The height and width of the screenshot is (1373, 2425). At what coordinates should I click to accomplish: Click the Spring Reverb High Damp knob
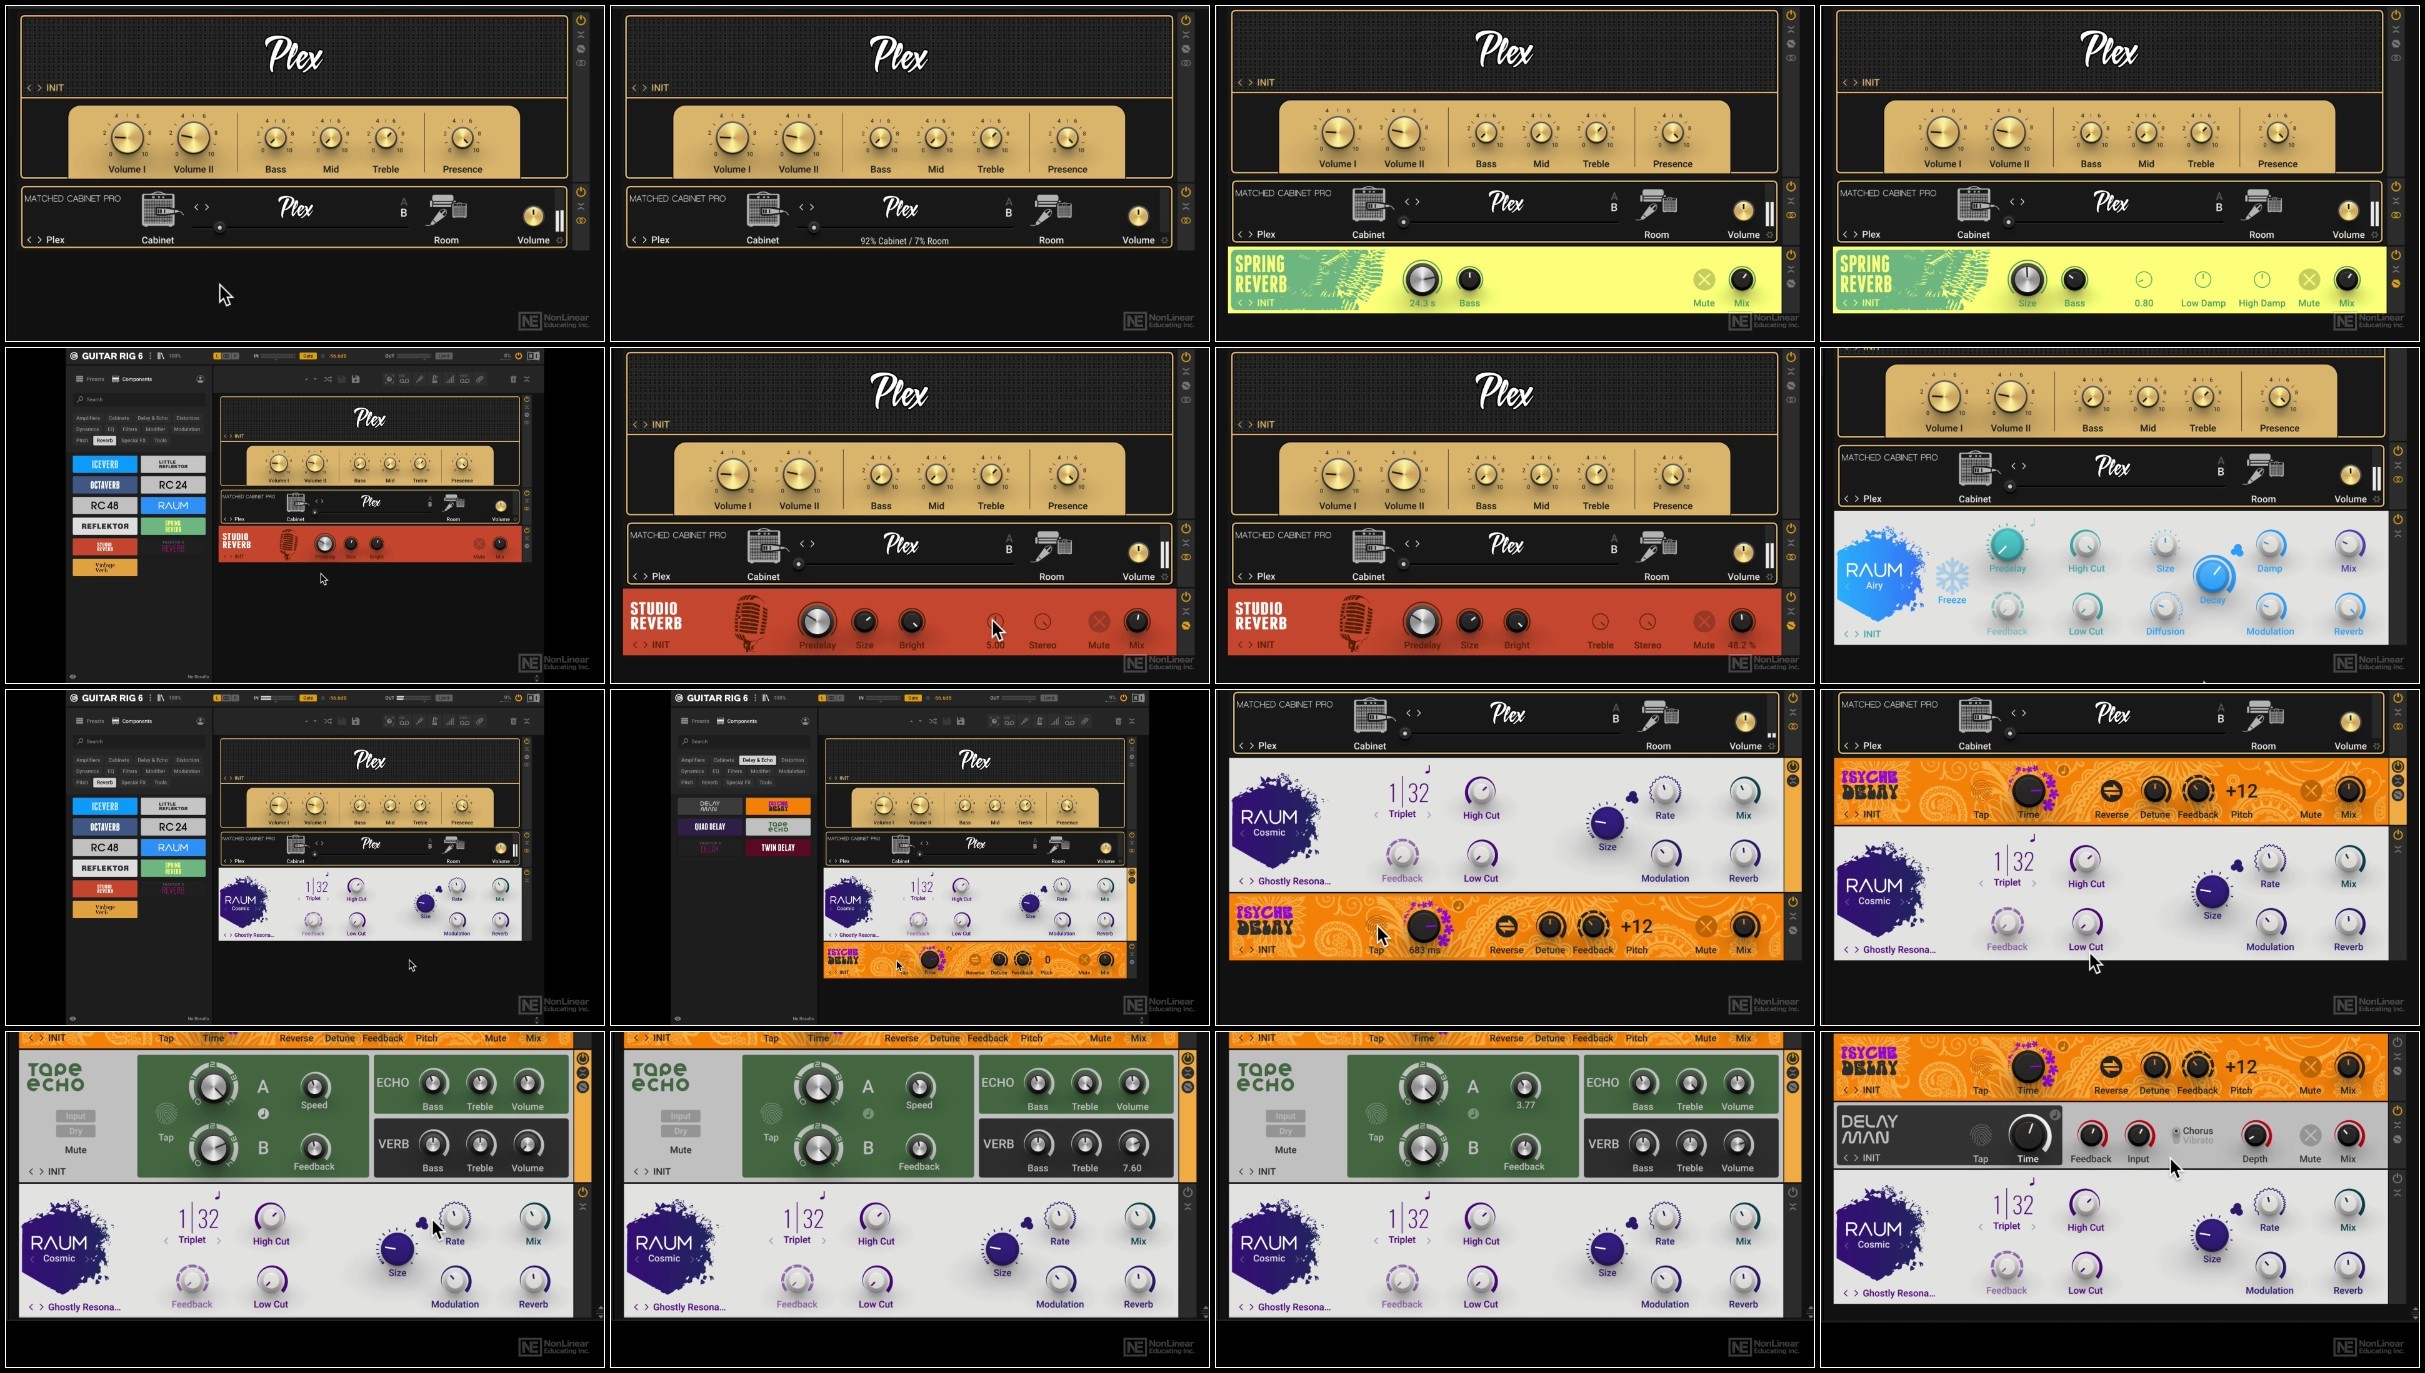[x=2262, y=279]
